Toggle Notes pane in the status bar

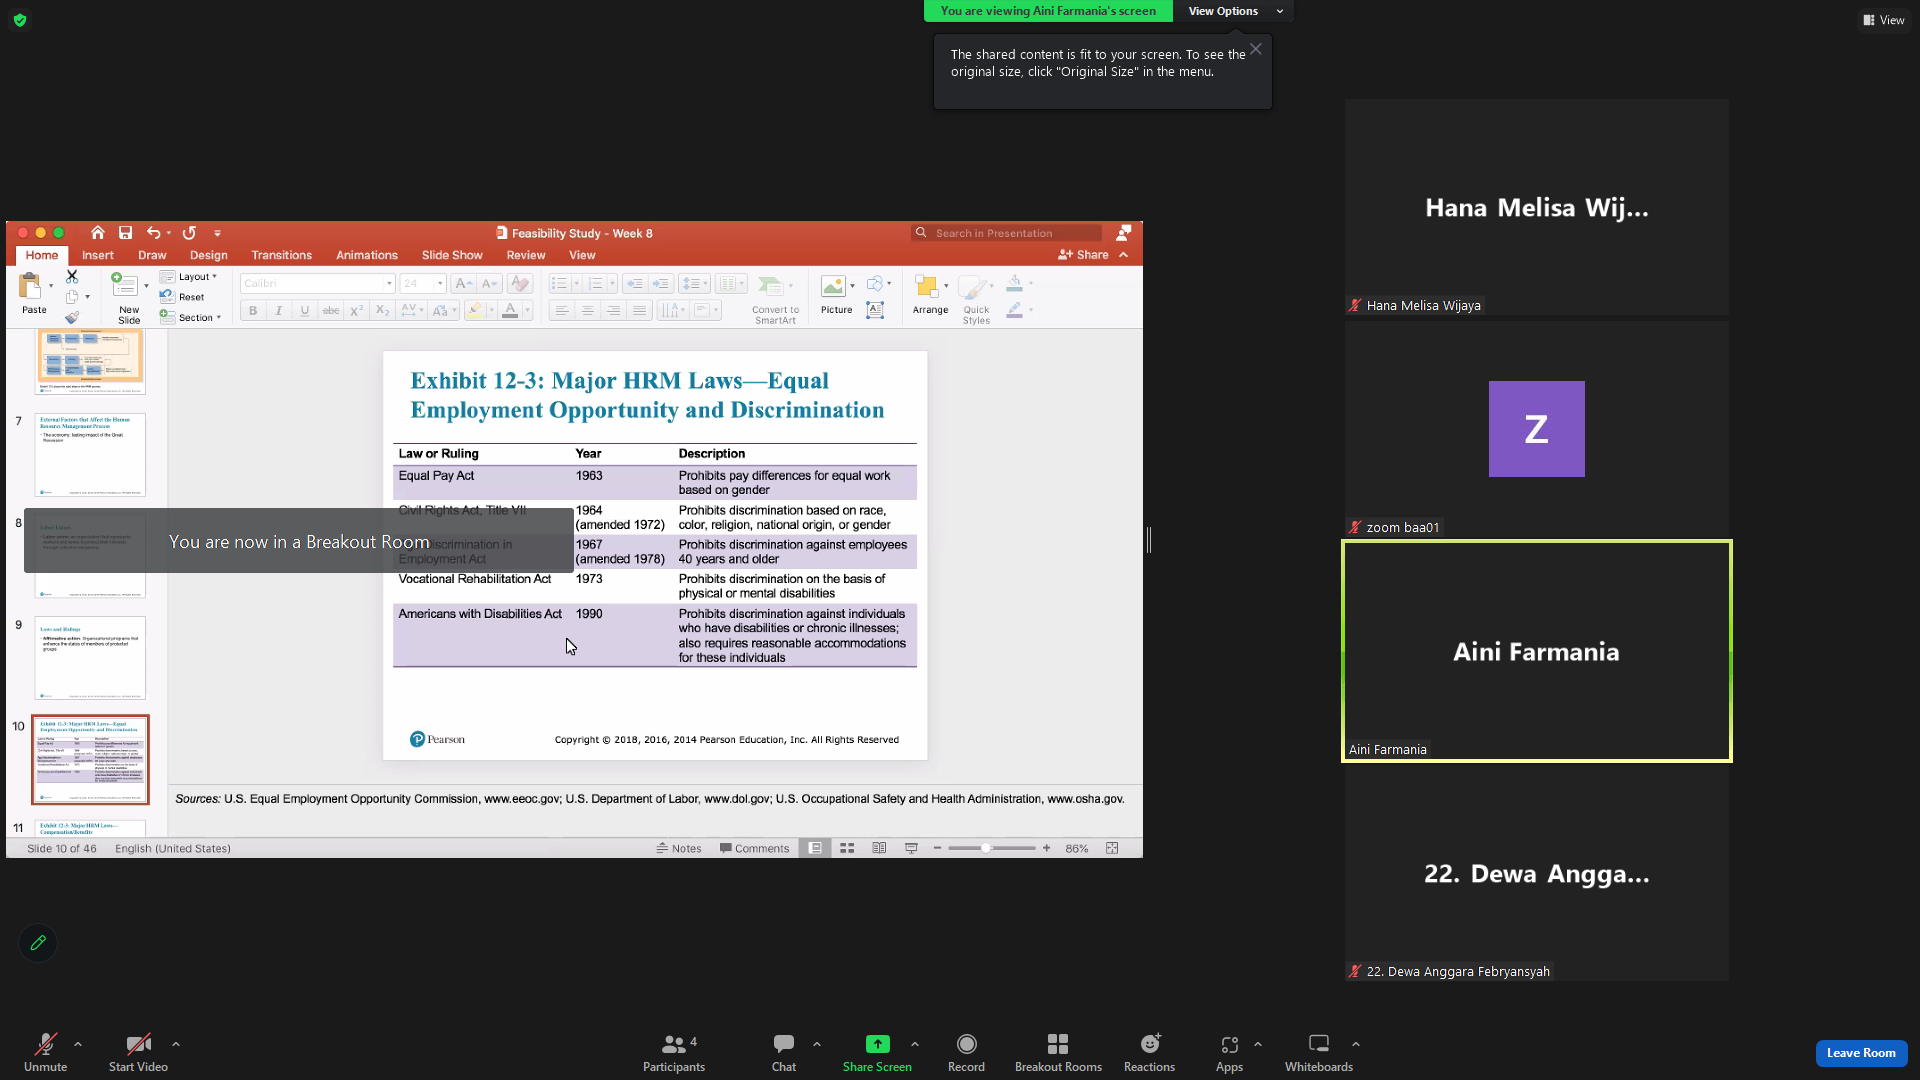pyautogui.click(x=679, y=848)
